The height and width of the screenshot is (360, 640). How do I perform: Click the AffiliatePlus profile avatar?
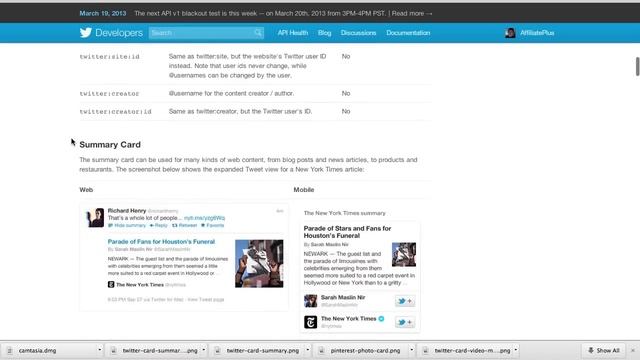tap(510, 33)
